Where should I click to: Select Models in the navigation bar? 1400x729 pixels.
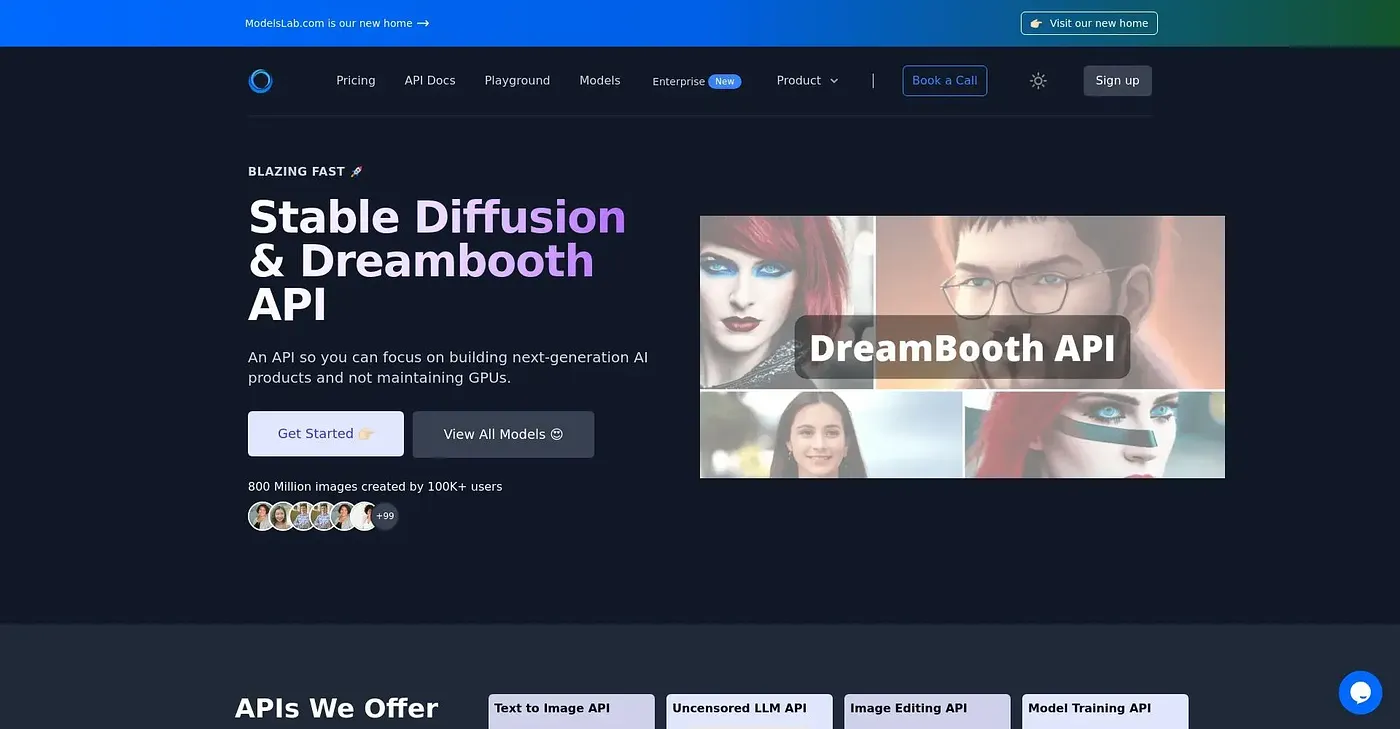pyautogui.click(x=600, y=81)
